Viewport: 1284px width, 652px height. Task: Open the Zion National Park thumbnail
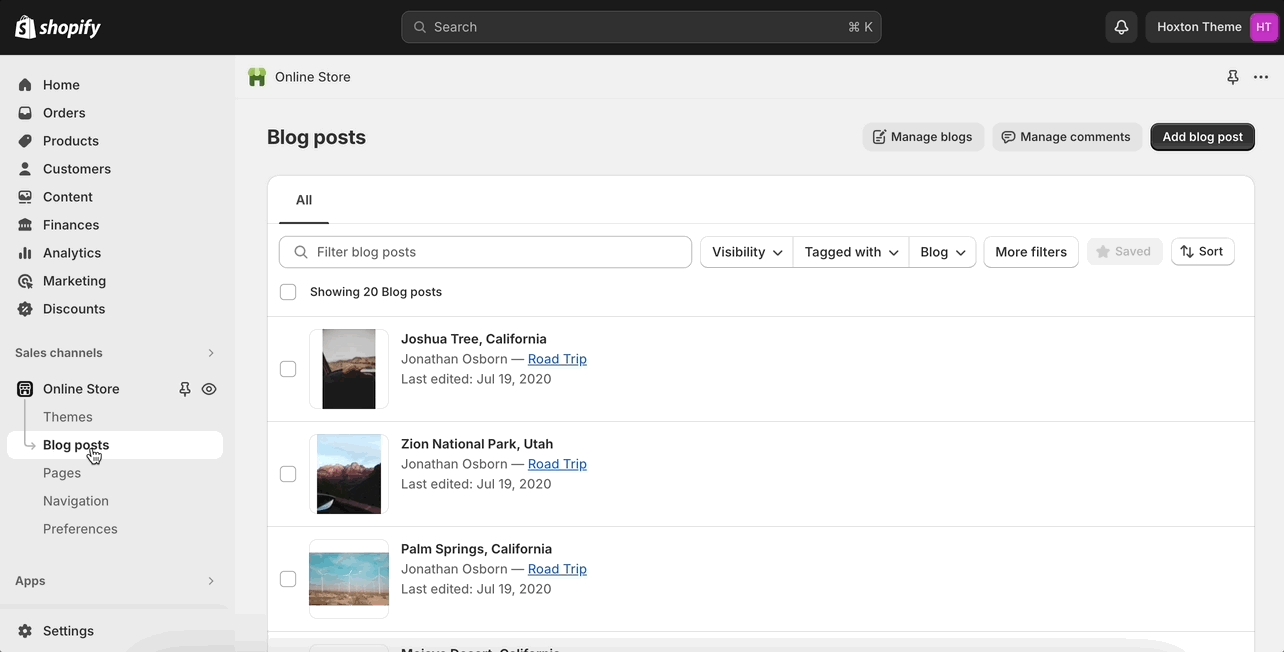click(x=349, y=474)
